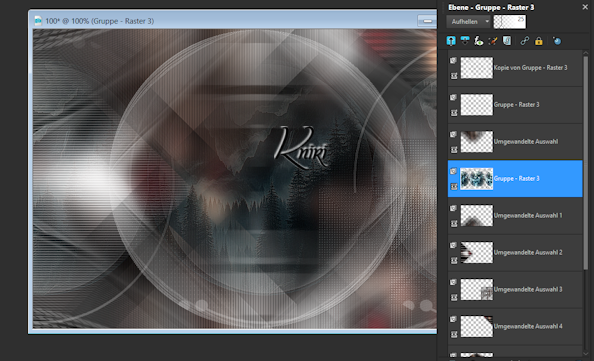The width and height of the screenshot is (594, 361).
Task: Click the chain link layers icon
Action: (524, 41)
